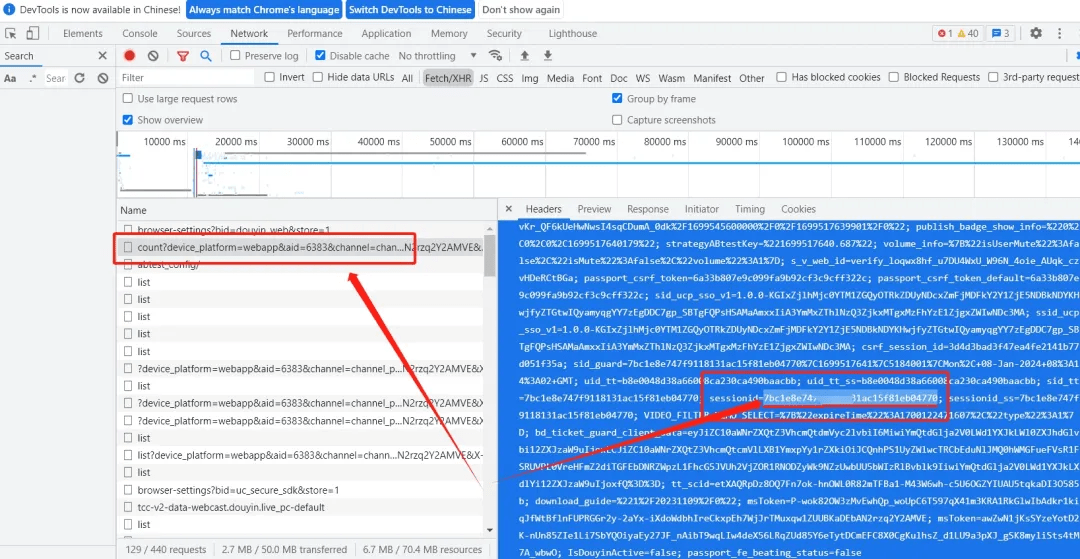Click the Switch DevTools to Chinese button
The height and width of the screenshot is (559, 1080).
tap(409, 10)
